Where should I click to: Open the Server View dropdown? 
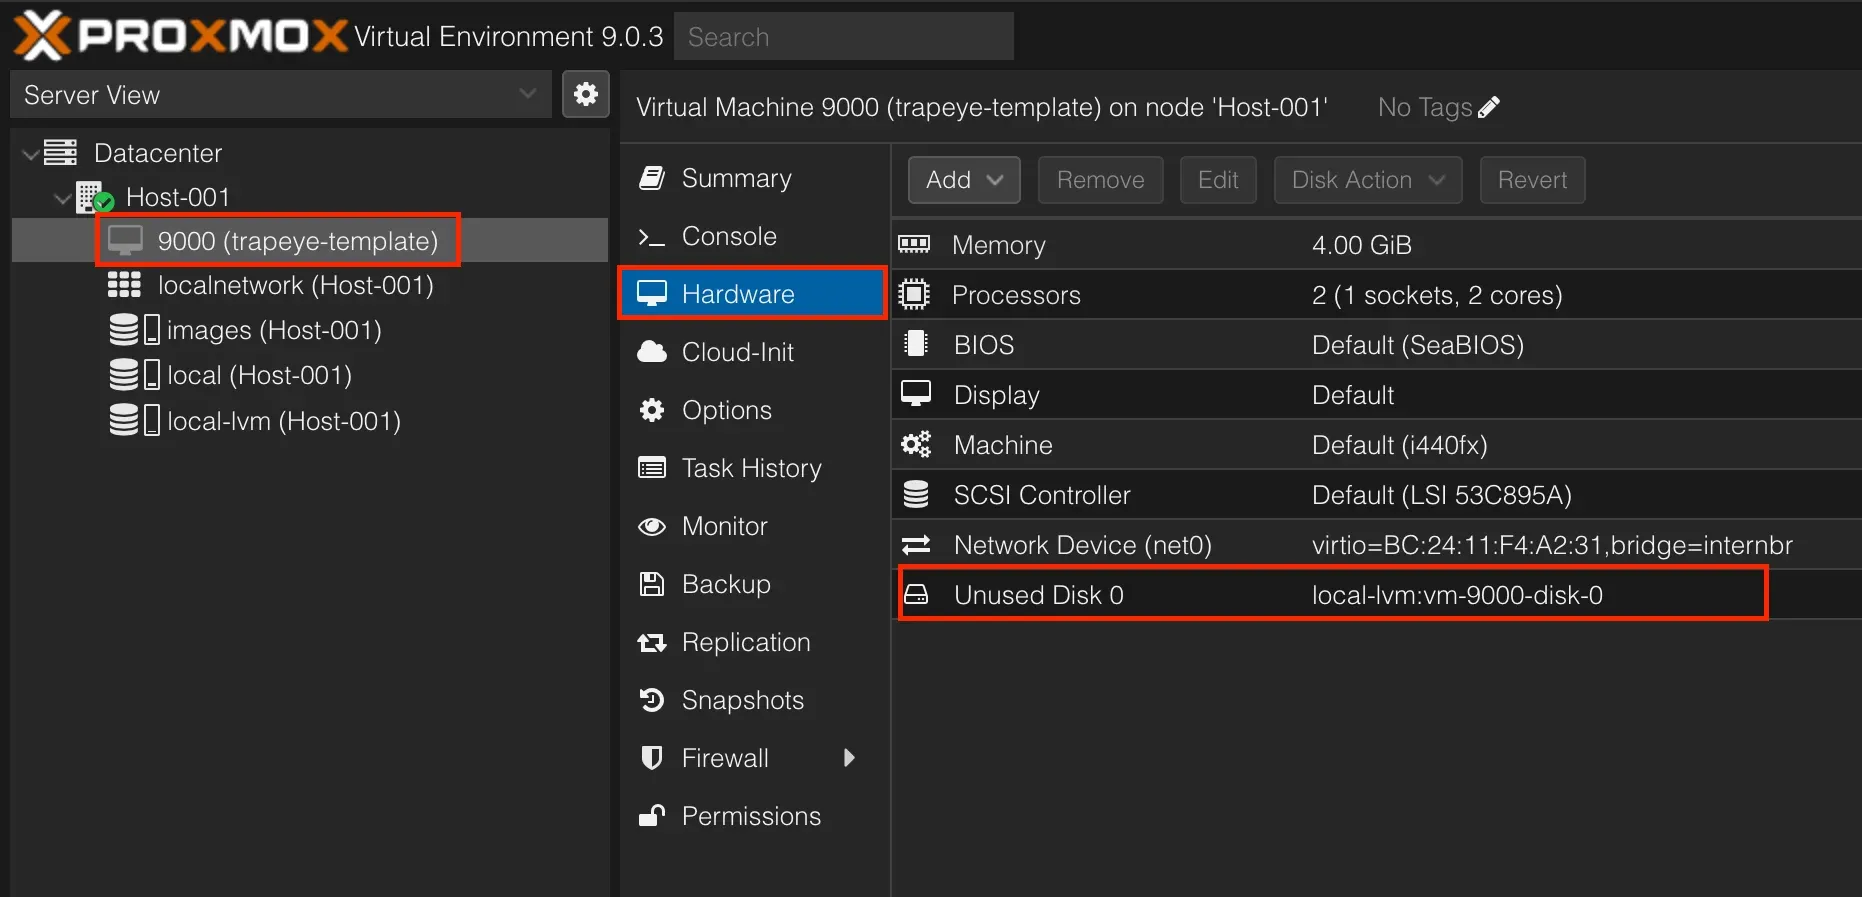281,95
